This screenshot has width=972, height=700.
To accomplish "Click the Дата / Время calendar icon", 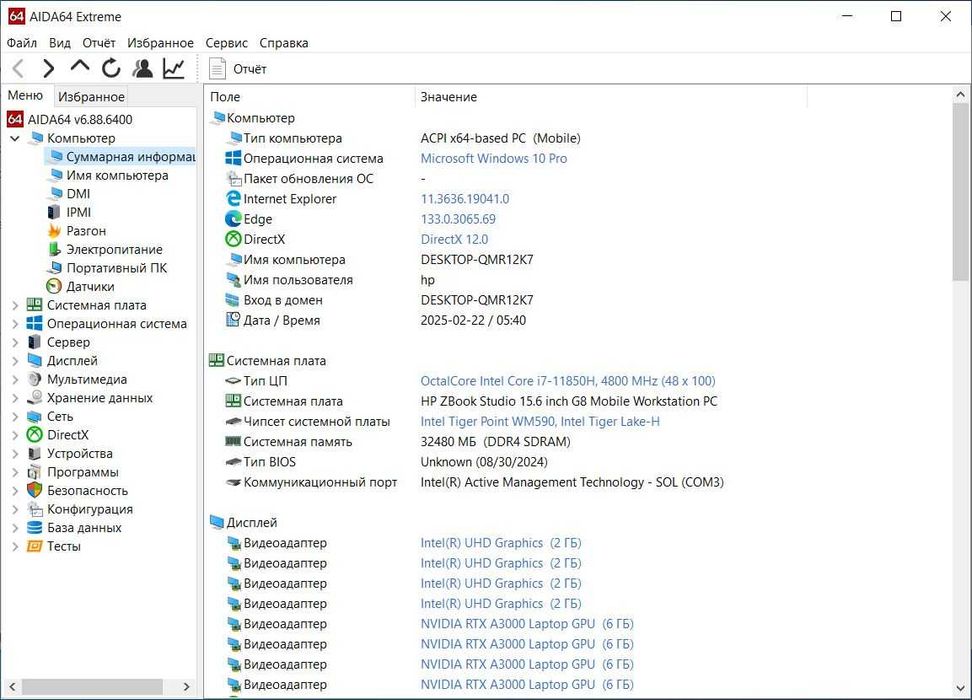I will [233, 320].
